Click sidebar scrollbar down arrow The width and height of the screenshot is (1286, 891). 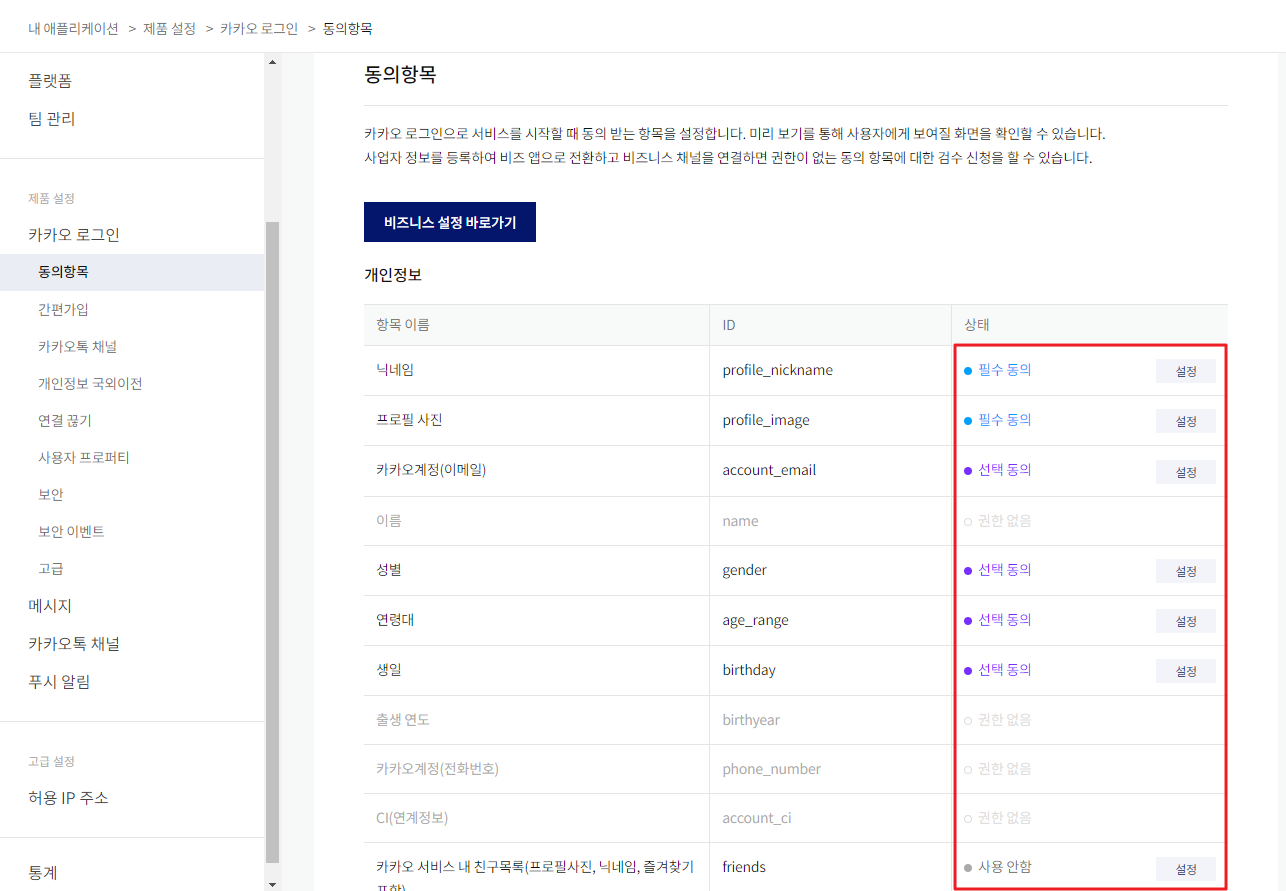(273, 883)
